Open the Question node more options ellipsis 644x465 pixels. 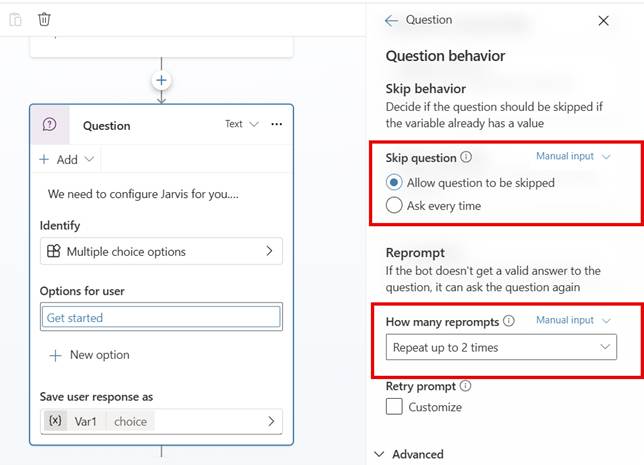coord(277,125)
